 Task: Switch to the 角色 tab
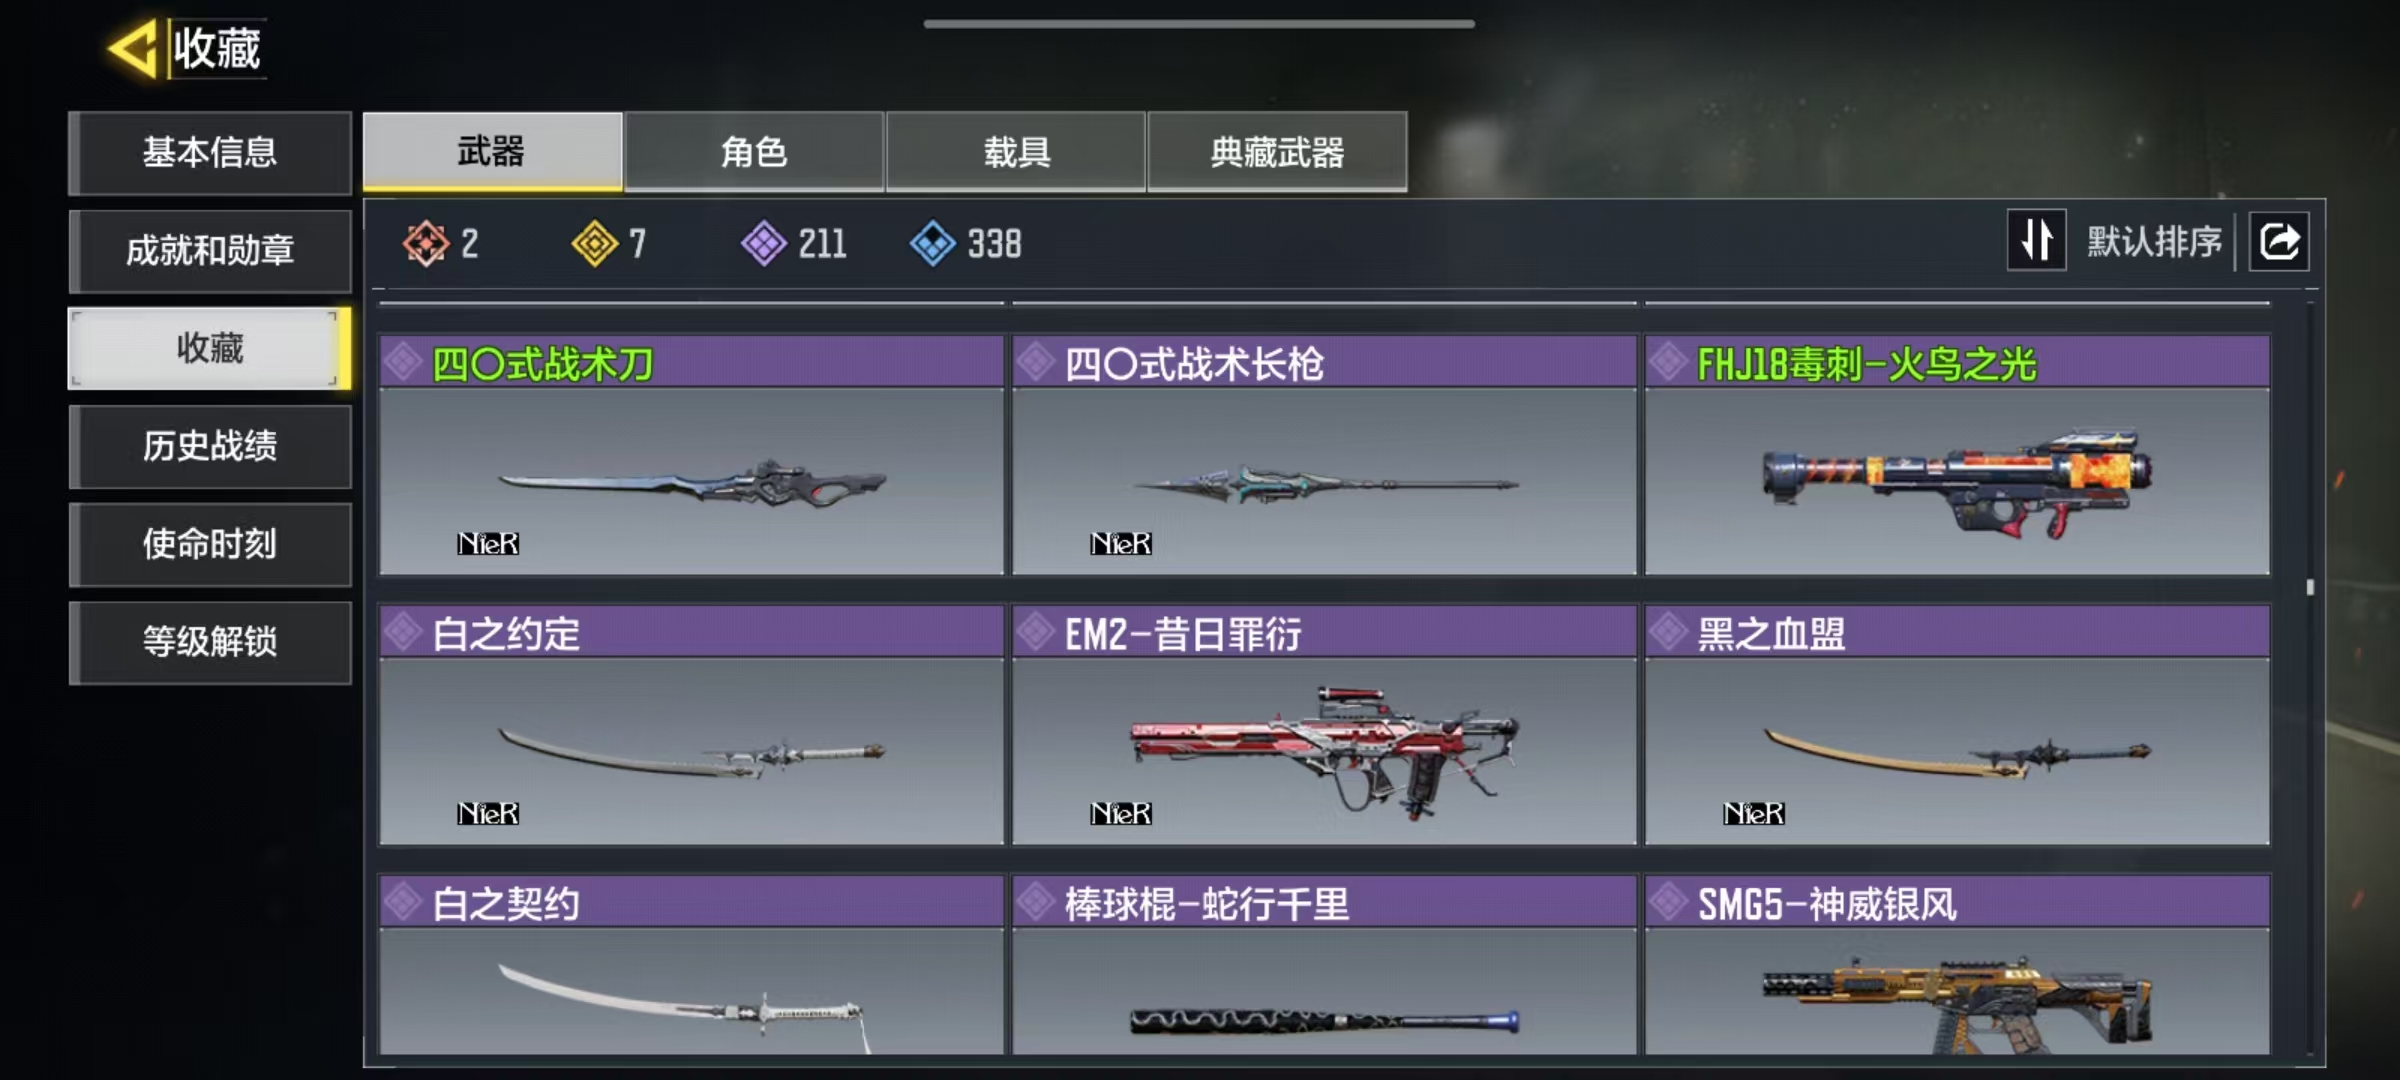click(x=754, y=152)
